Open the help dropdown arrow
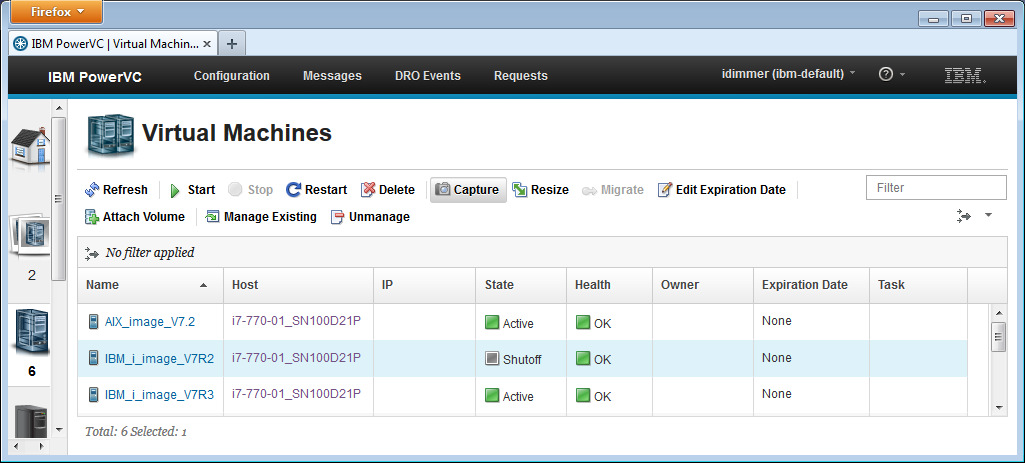 point(903,75)
